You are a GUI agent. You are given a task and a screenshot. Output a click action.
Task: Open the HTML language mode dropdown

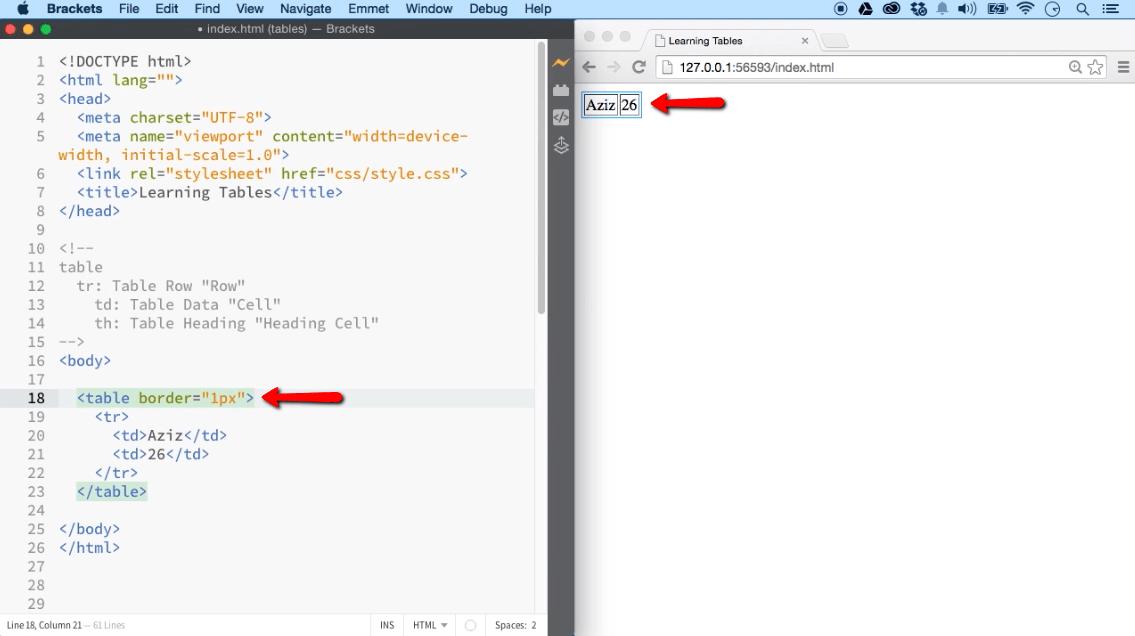click(x=429, y=624)
